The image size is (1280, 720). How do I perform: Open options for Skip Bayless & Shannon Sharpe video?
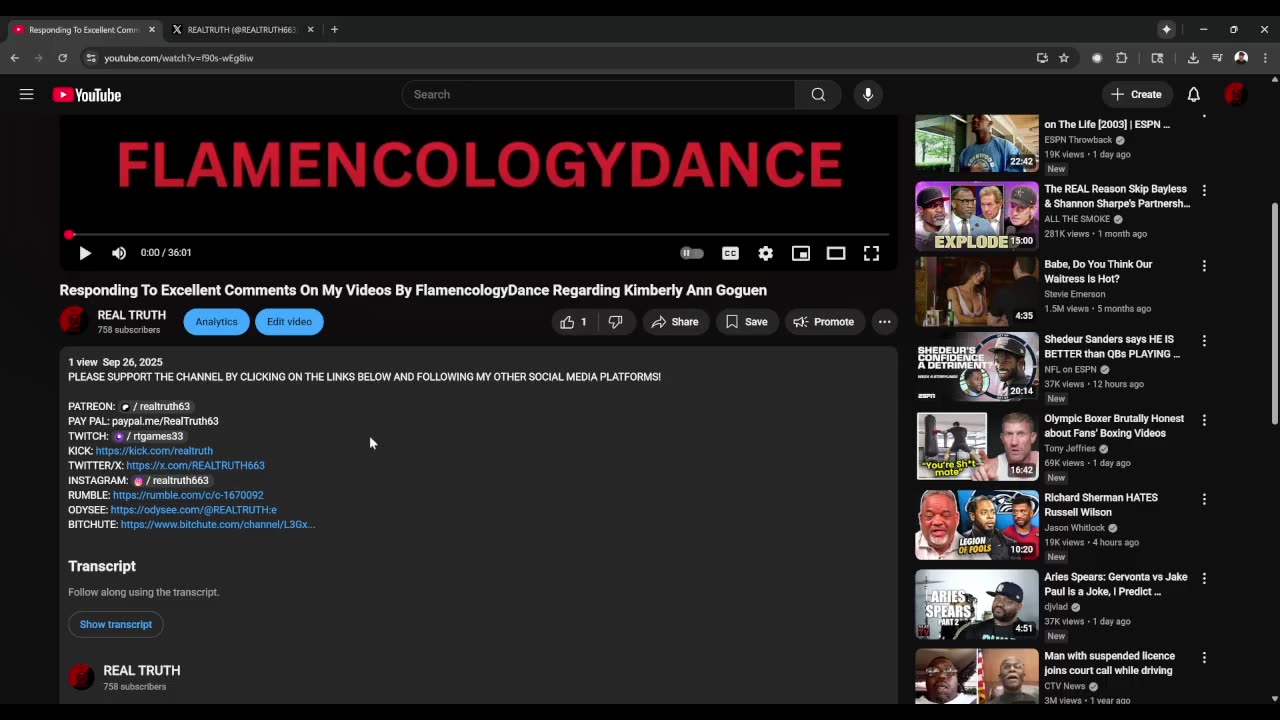(1204, 190)
